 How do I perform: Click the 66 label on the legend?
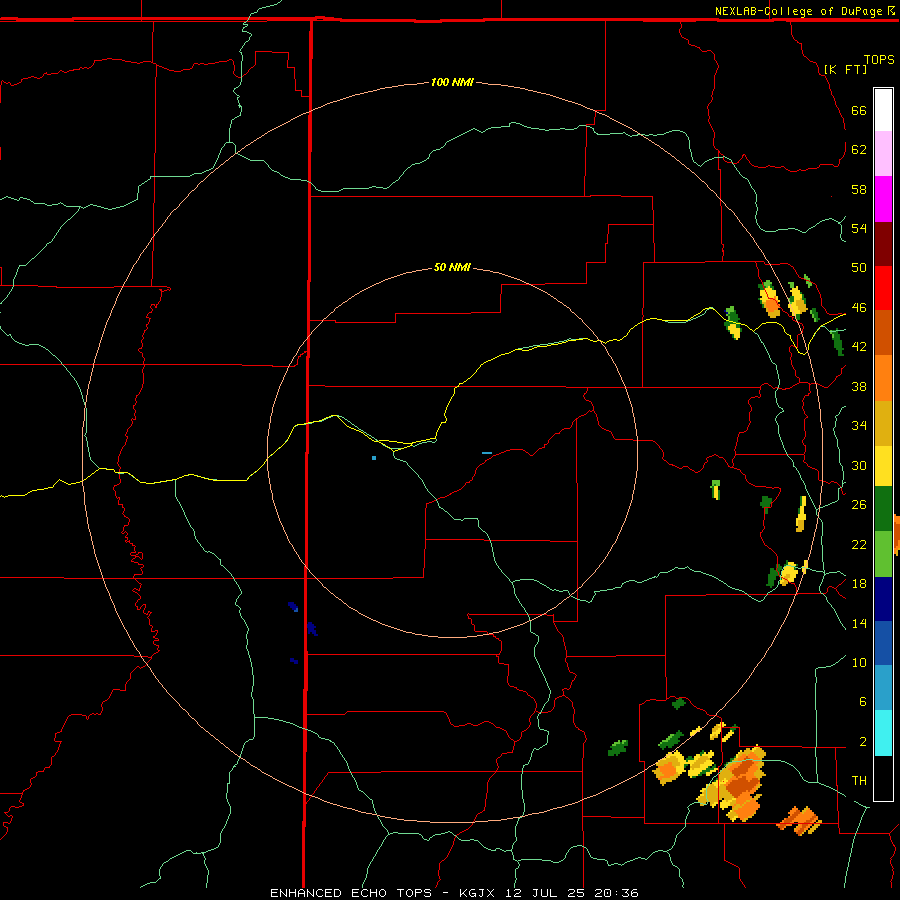point(859,110)
